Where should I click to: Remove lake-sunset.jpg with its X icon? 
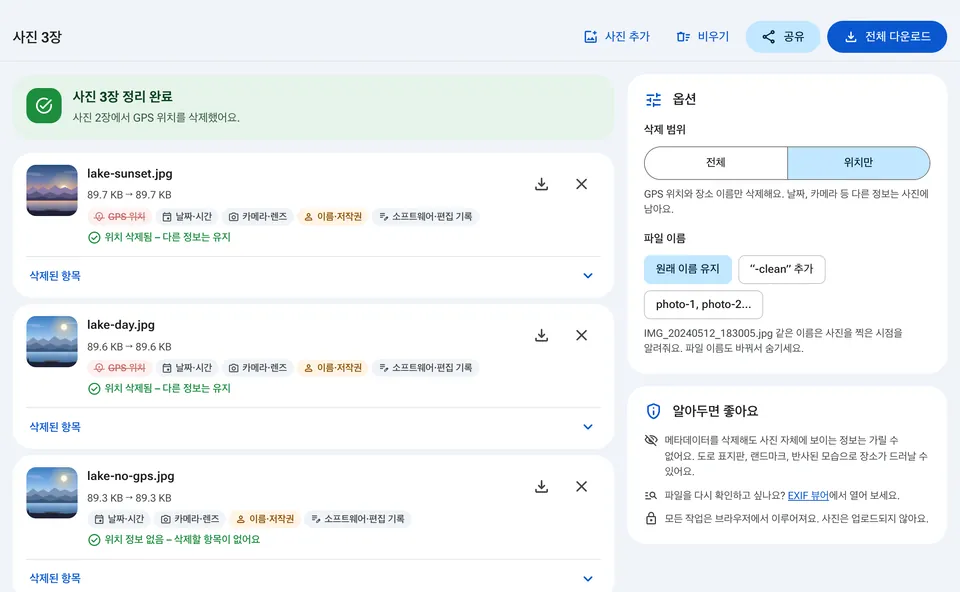pos(582,184)
